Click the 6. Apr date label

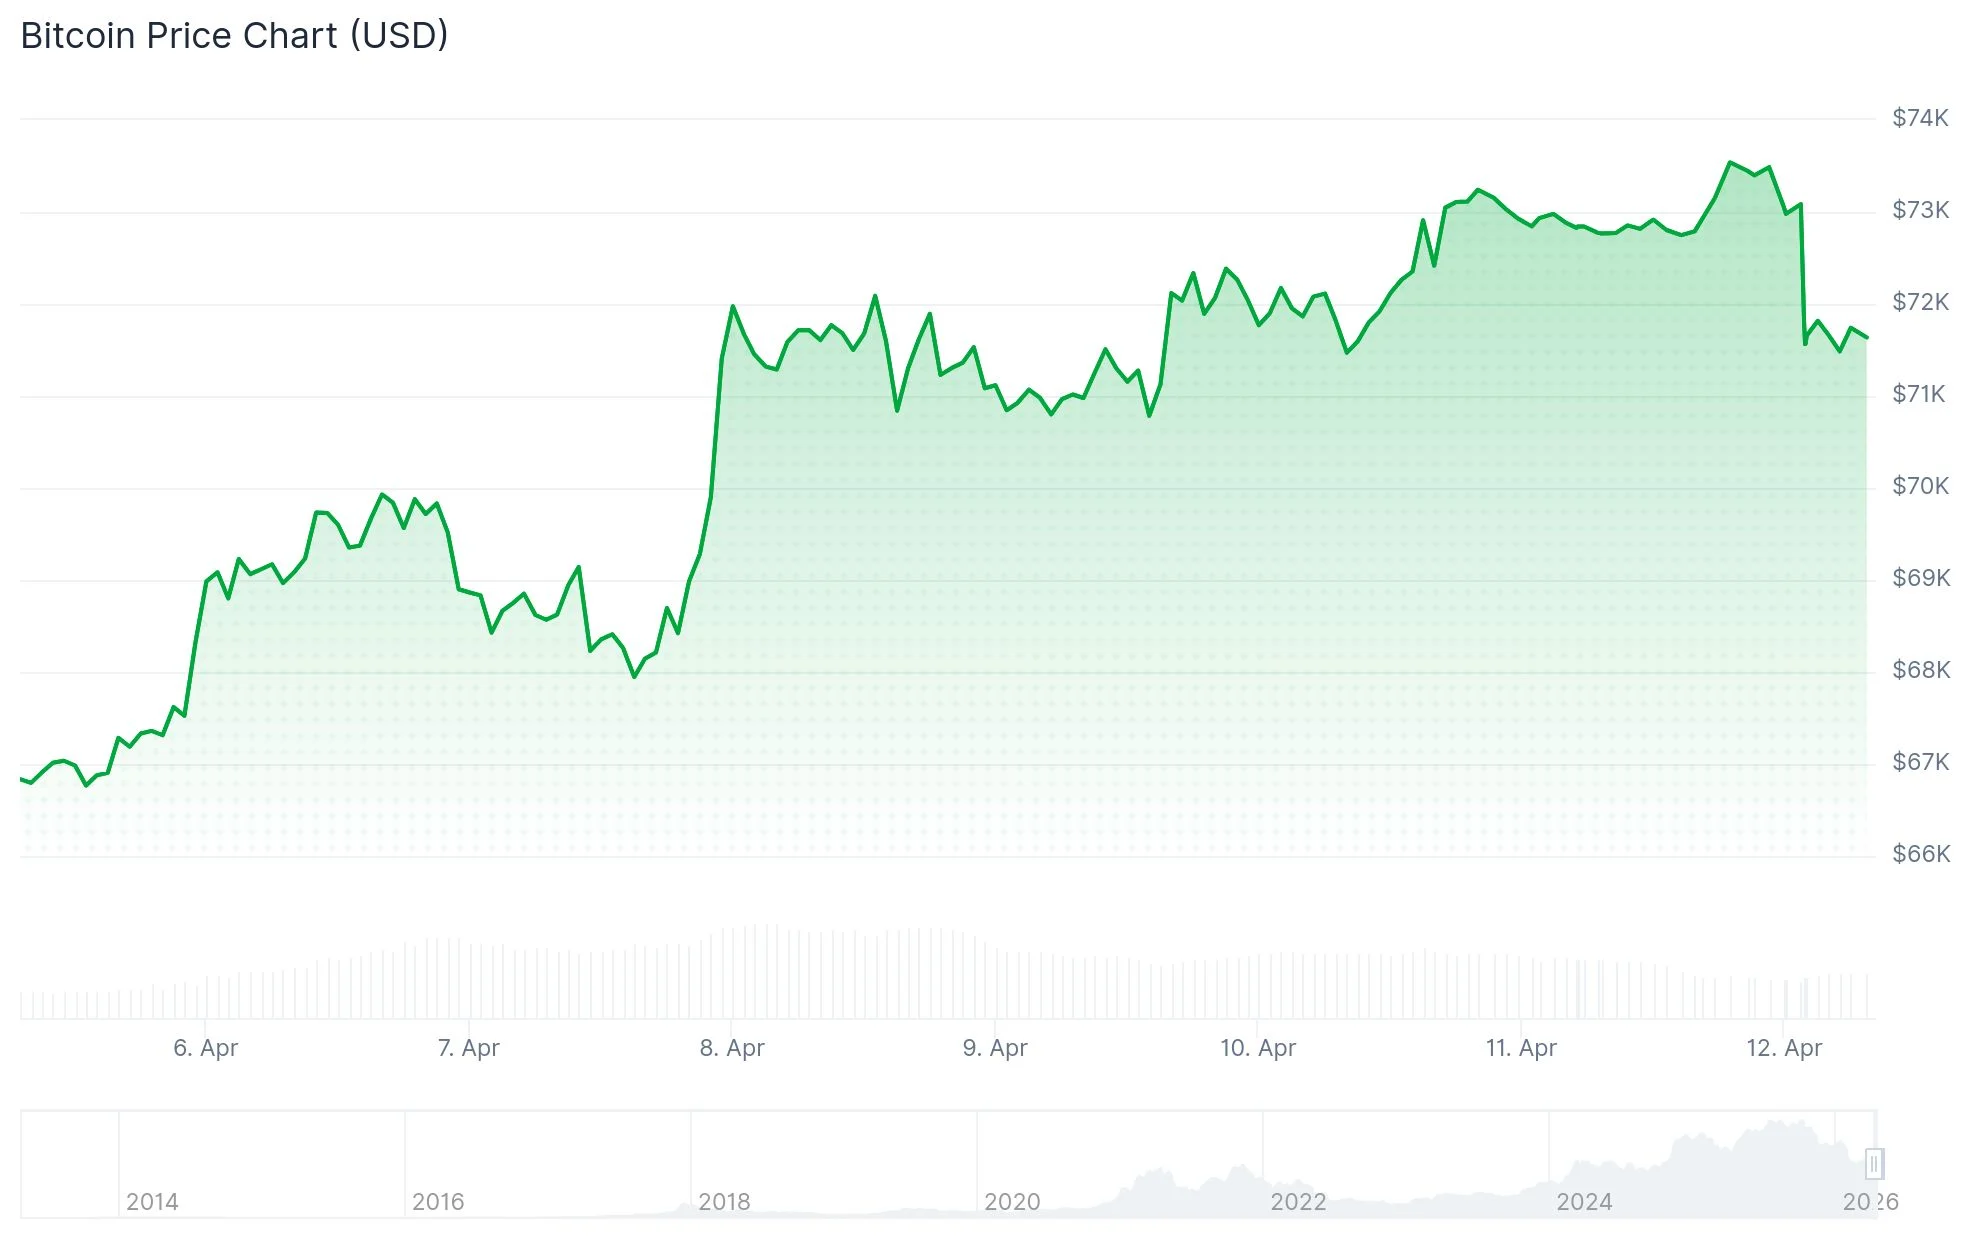tap(205, 1048)
